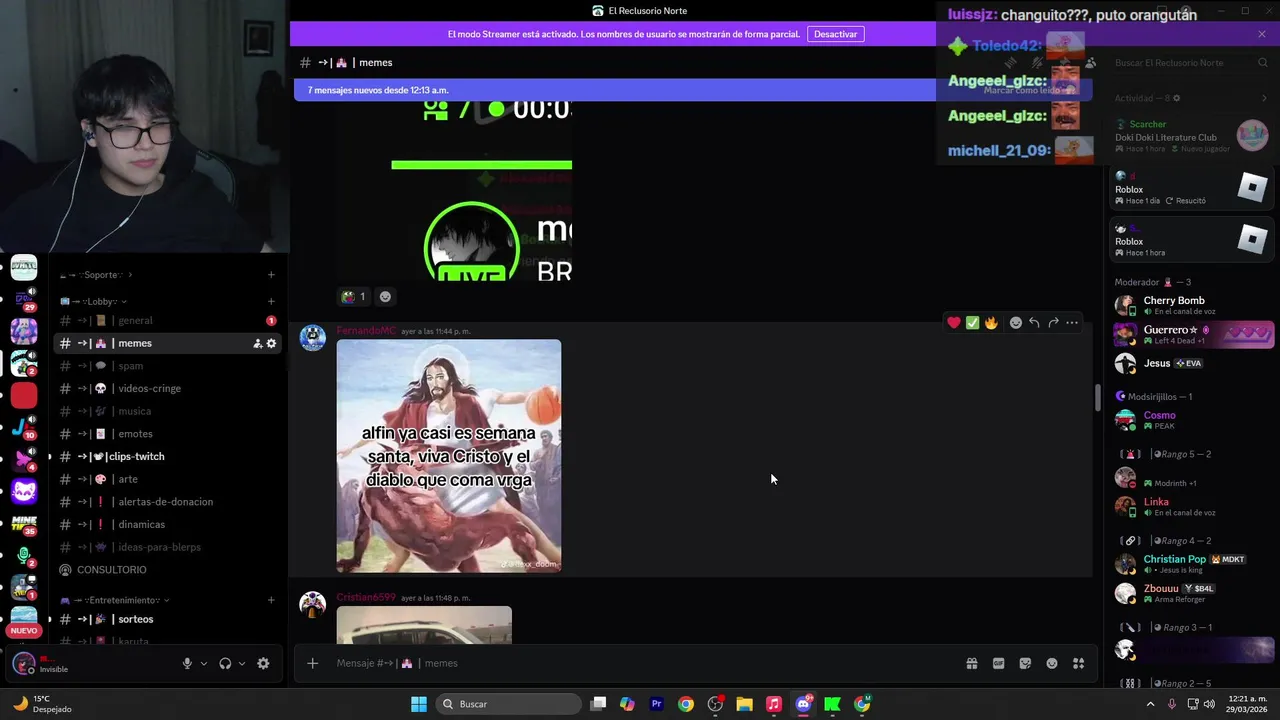Open the clips-twitch channel
This screenshot has height=720, width=1280.
[x=167, y=456]
